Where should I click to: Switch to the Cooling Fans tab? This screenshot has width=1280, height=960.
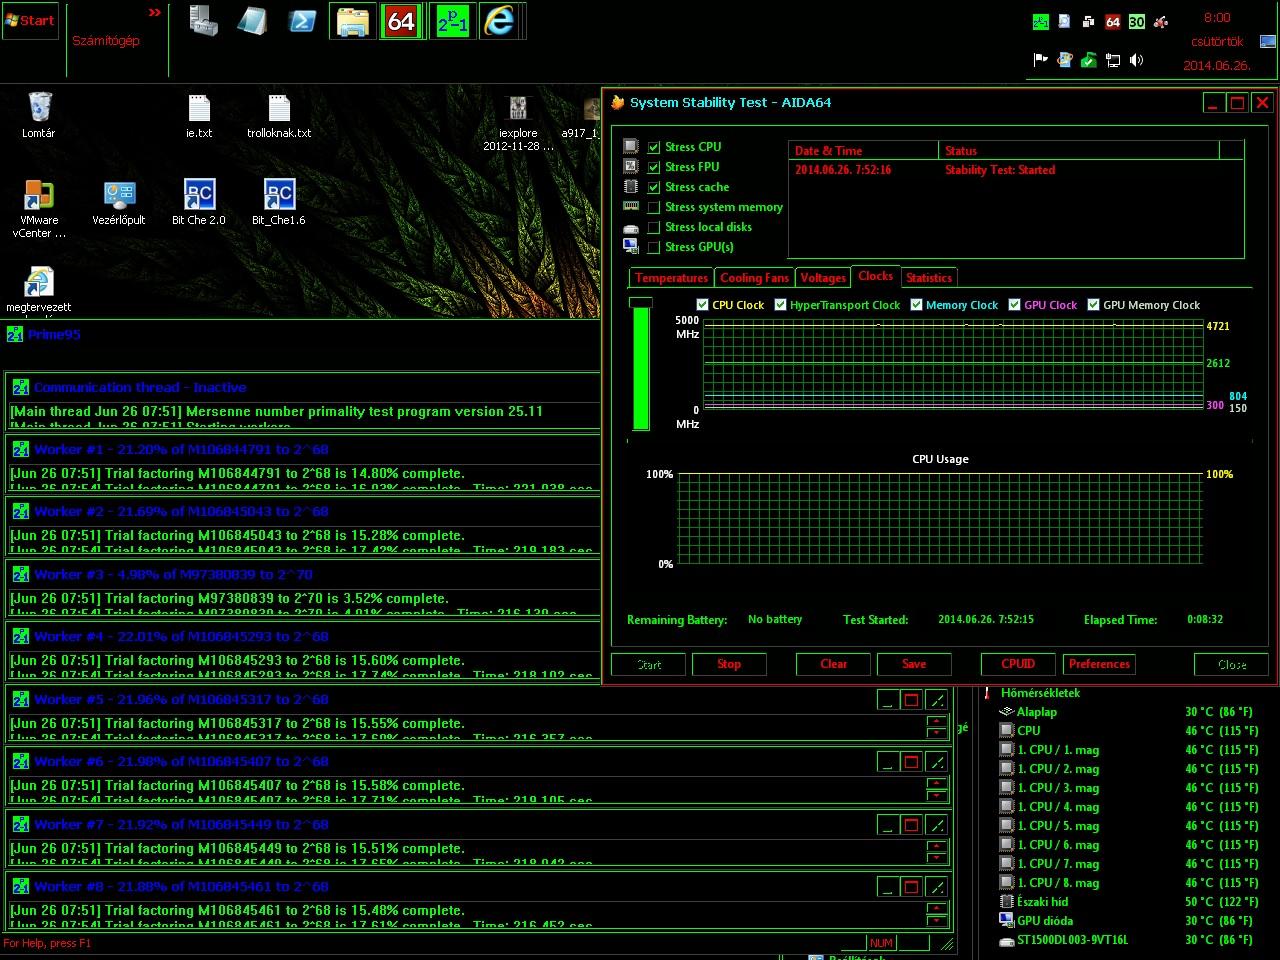[x=754, y=278]
